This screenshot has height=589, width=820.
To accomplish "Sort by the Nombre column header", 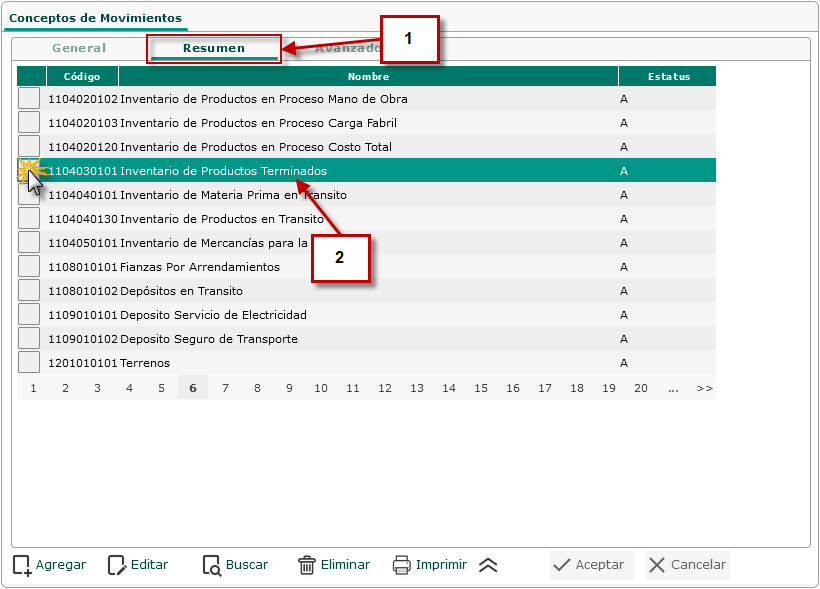I will (368, 76).
